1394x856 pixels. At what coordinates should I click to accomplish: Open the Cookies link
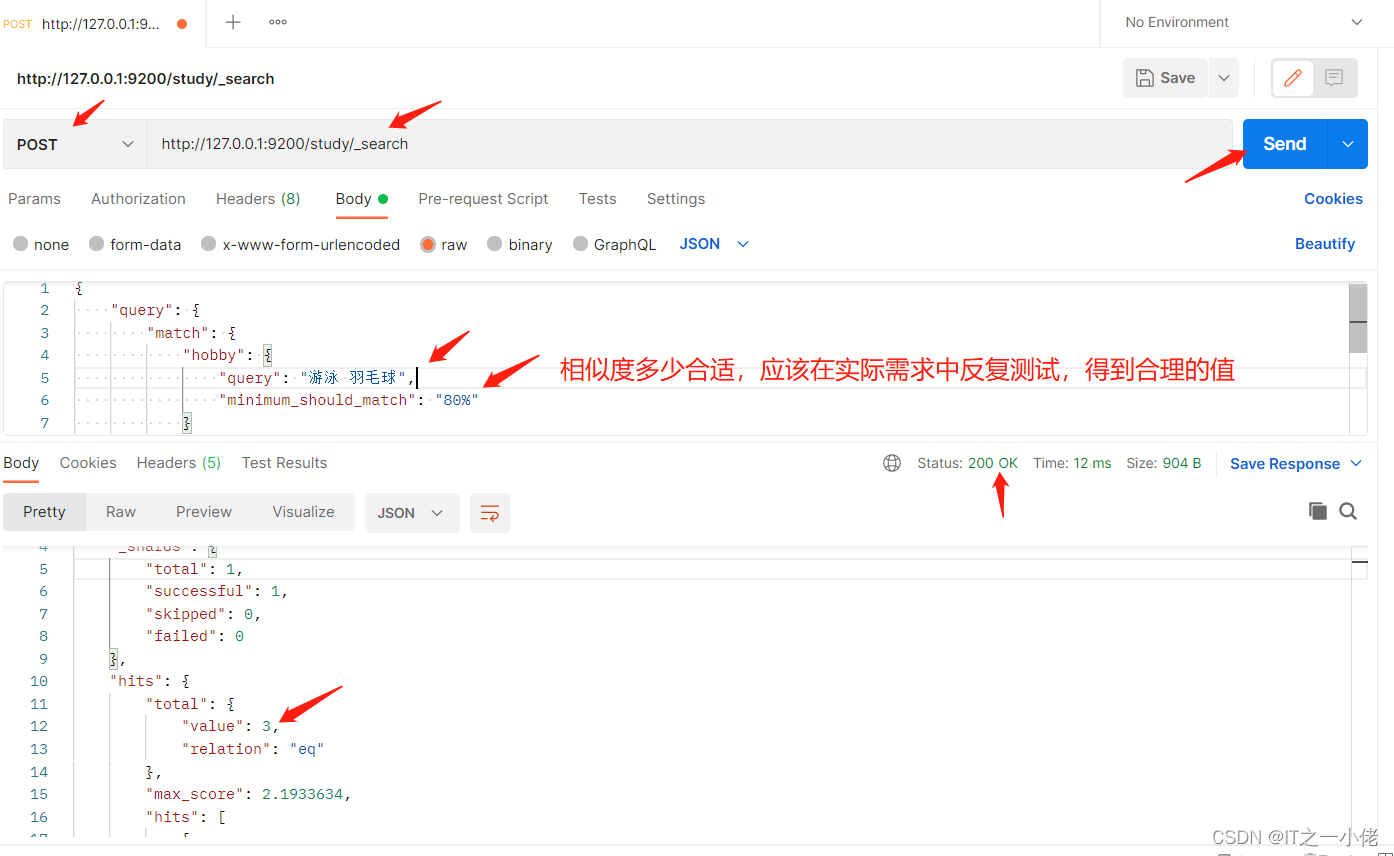click(x=1333, y=199)
